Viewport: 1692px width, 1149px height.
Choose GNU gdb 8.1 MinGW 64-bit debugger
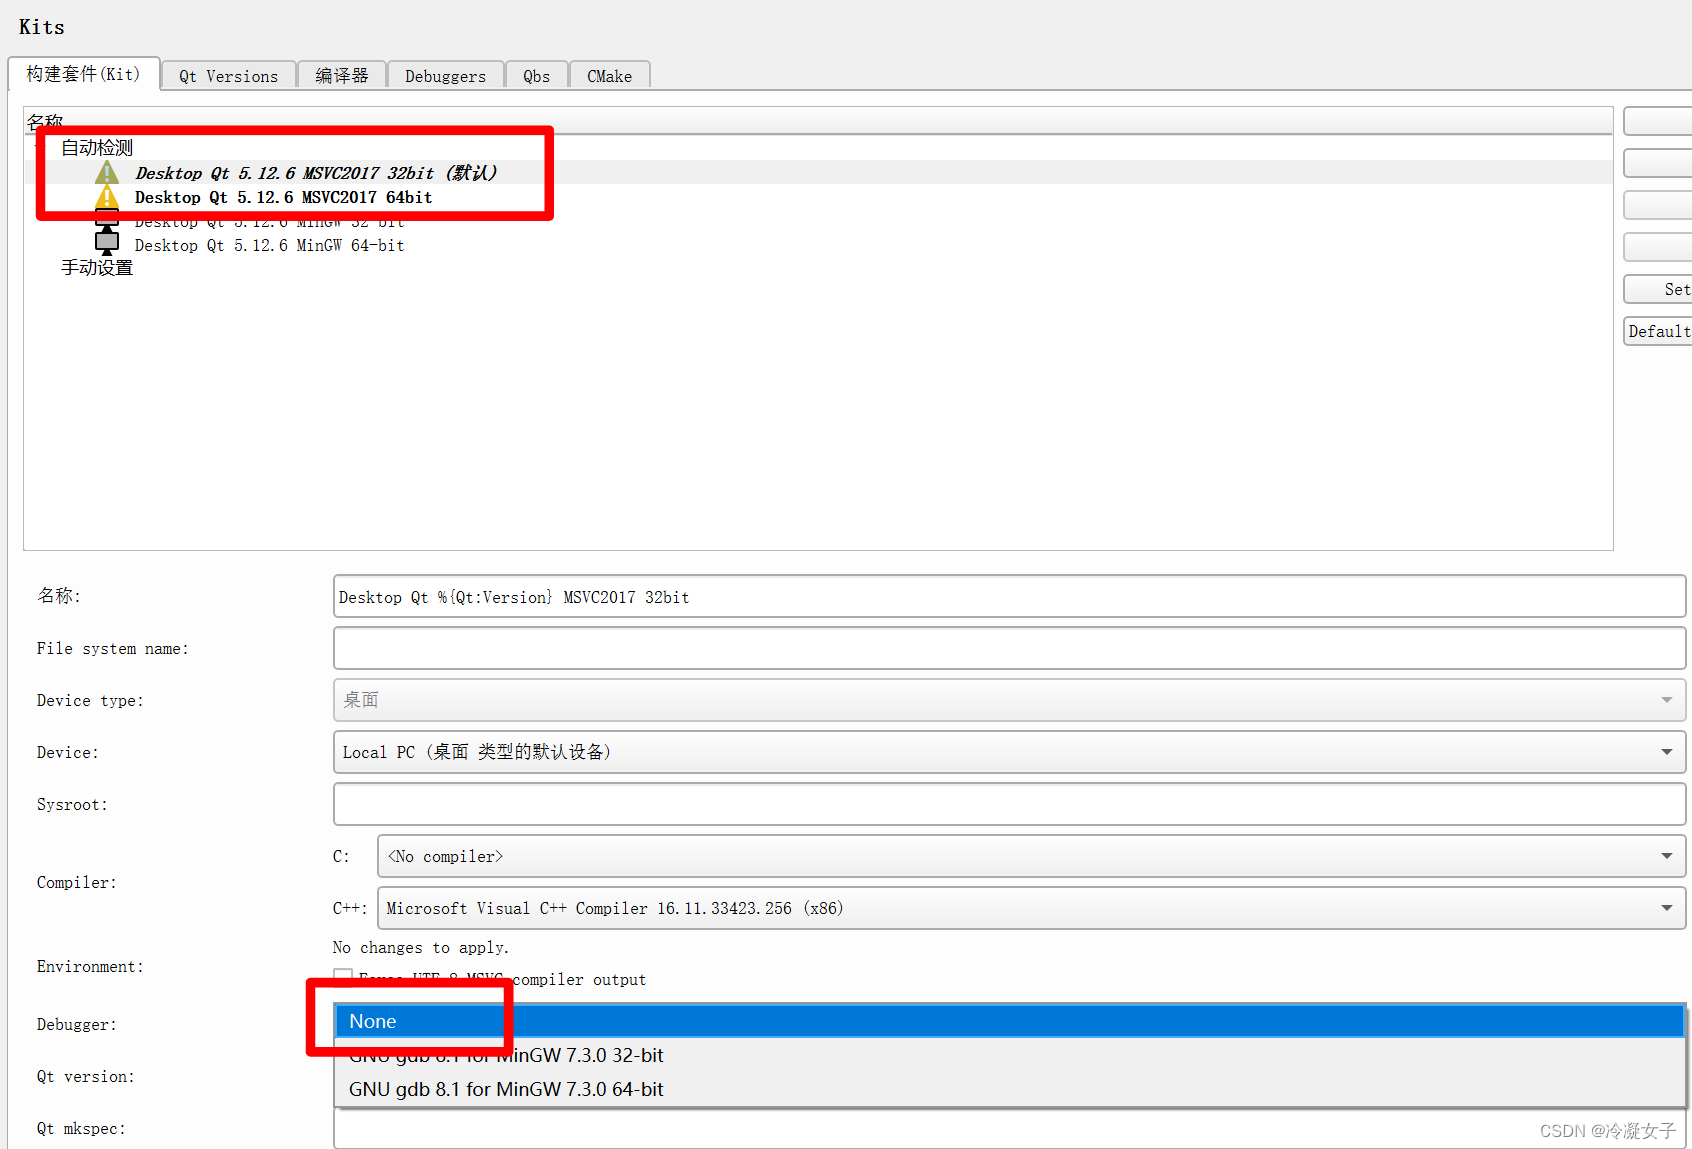[x=1010, y=1089]
